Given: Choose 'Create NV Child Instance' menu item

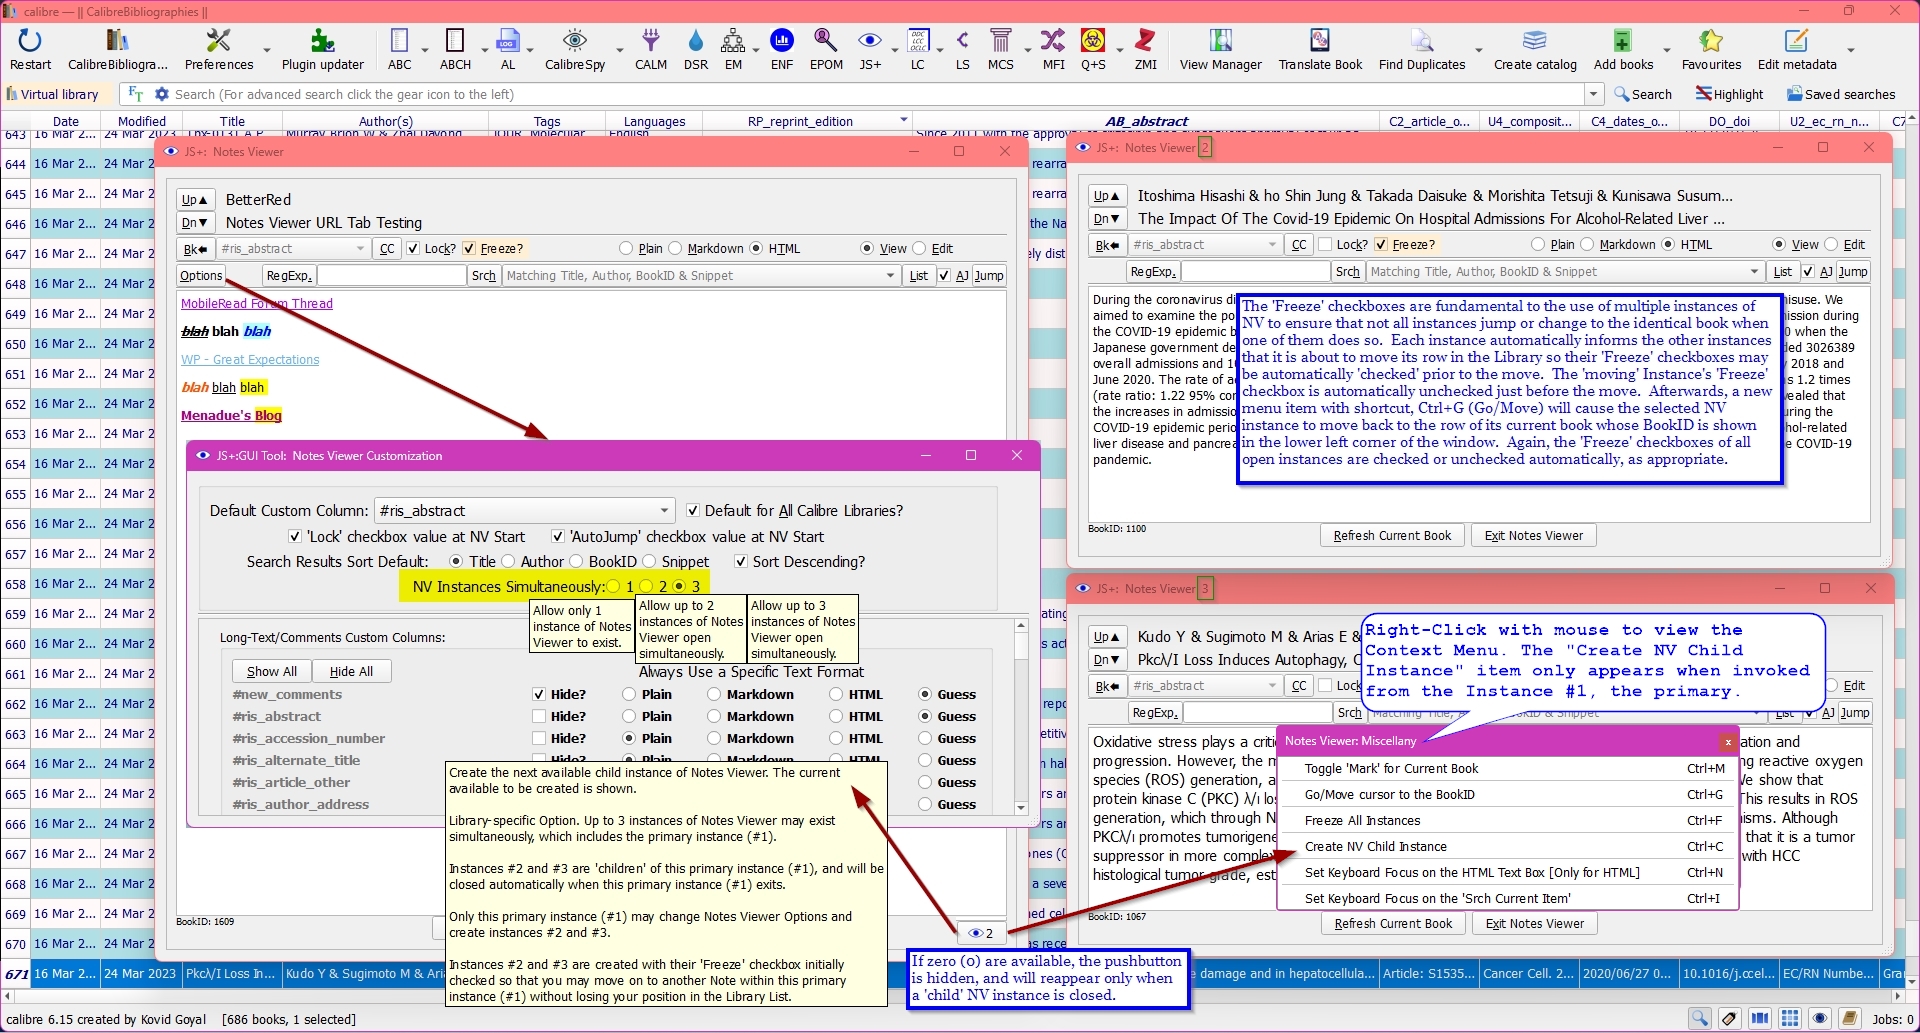Looking at the screenshot, I should pos(1375,847).
